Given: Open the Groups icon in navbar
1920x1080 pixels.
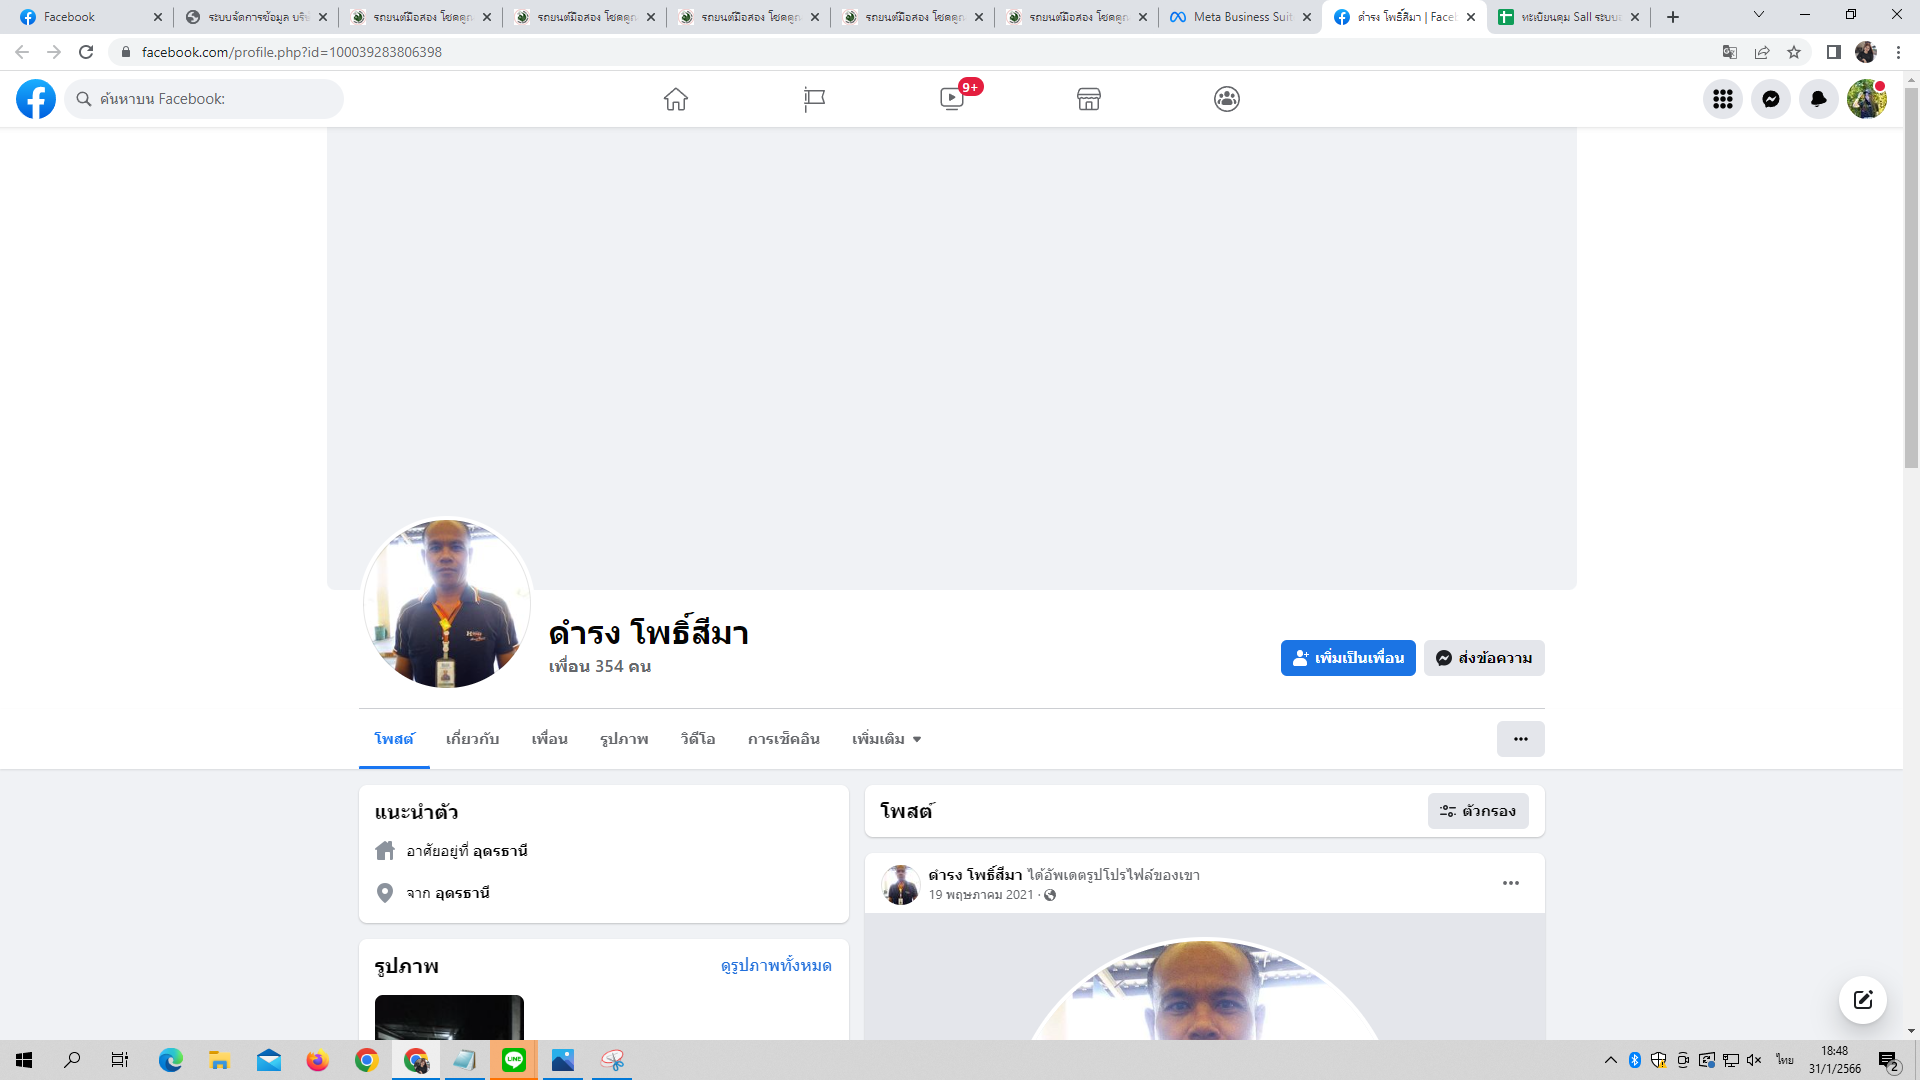Looking at the screenshot, I should (x=1227, y=99).
